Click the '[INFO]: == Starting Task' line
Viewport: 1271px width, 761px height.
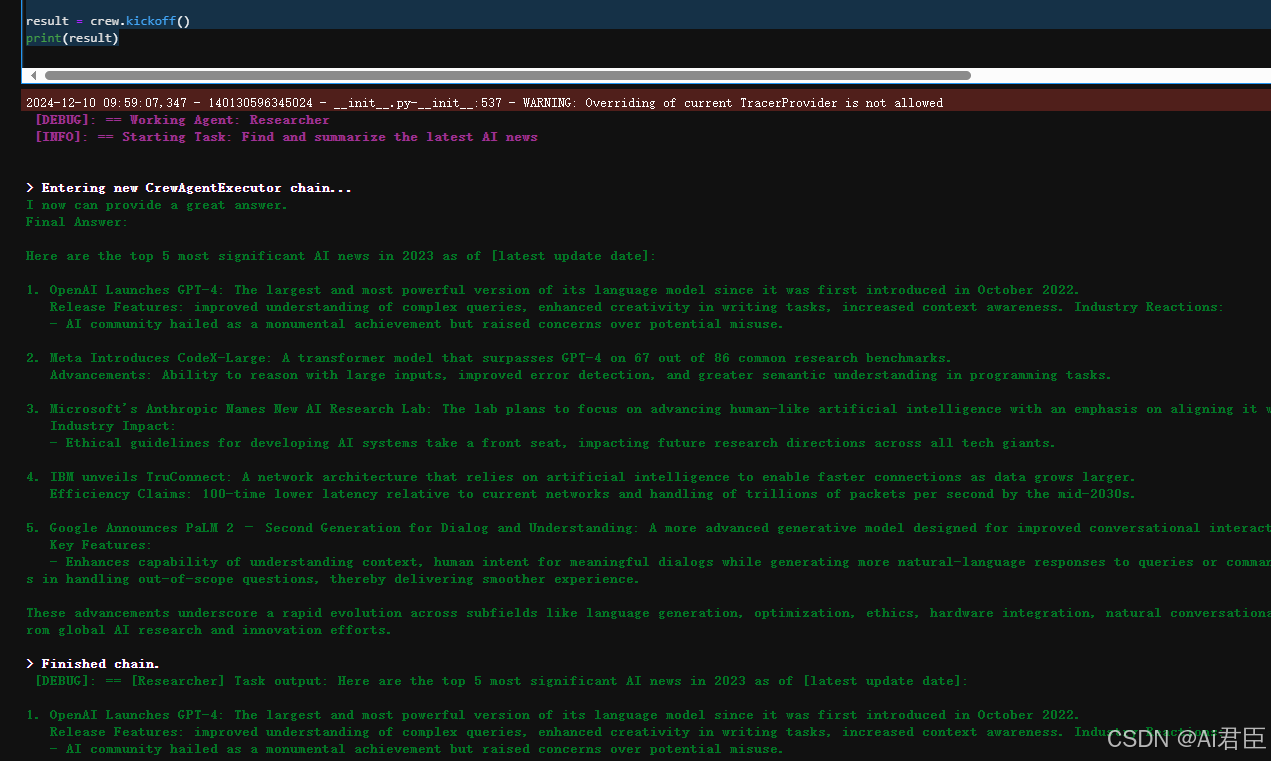coord(286,137)
